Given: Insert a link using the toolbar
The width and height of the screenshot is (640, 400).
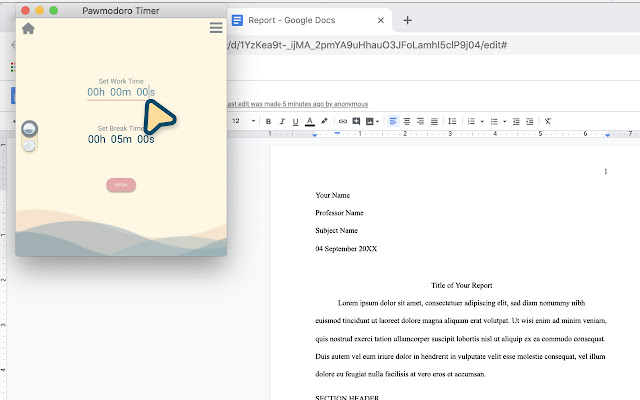Looking at the screenshot, I should 343,121.
